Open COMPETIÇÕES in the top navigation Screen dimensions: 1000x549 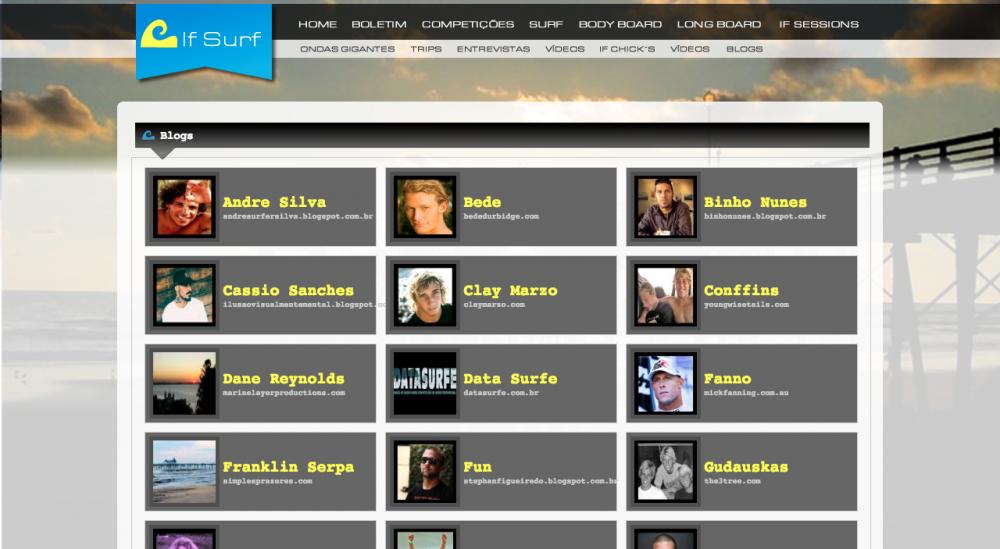tap(467, 24)
